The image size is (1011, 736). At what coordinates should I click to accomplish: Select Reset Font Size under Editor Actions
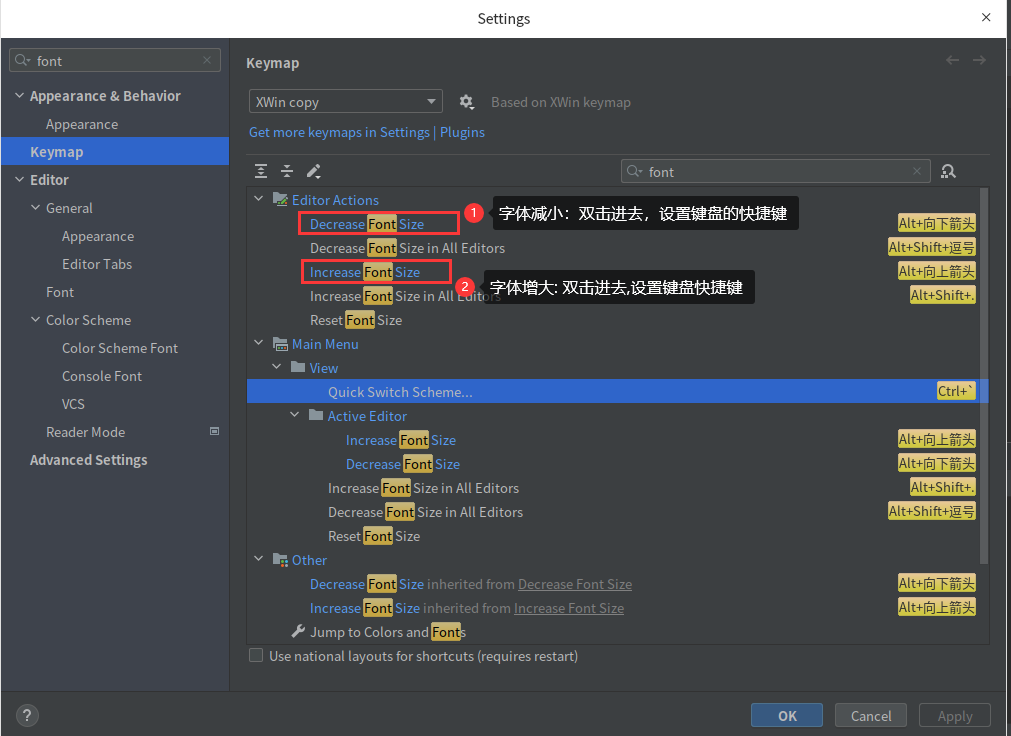356,320
